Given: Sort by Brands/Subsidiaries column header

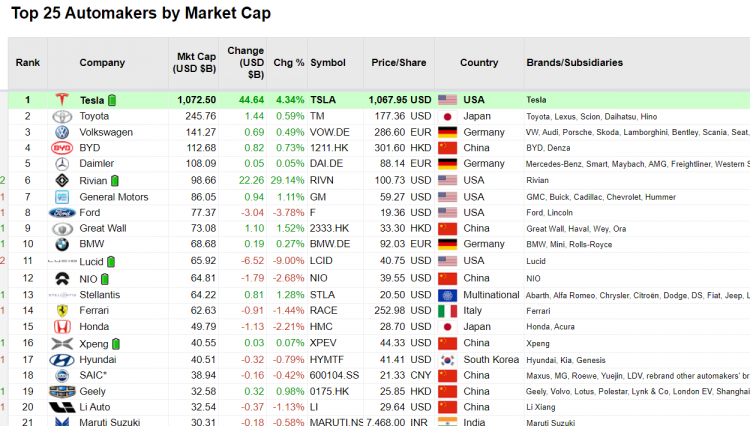Looking at the screenshot, I should tap(574, 63).
